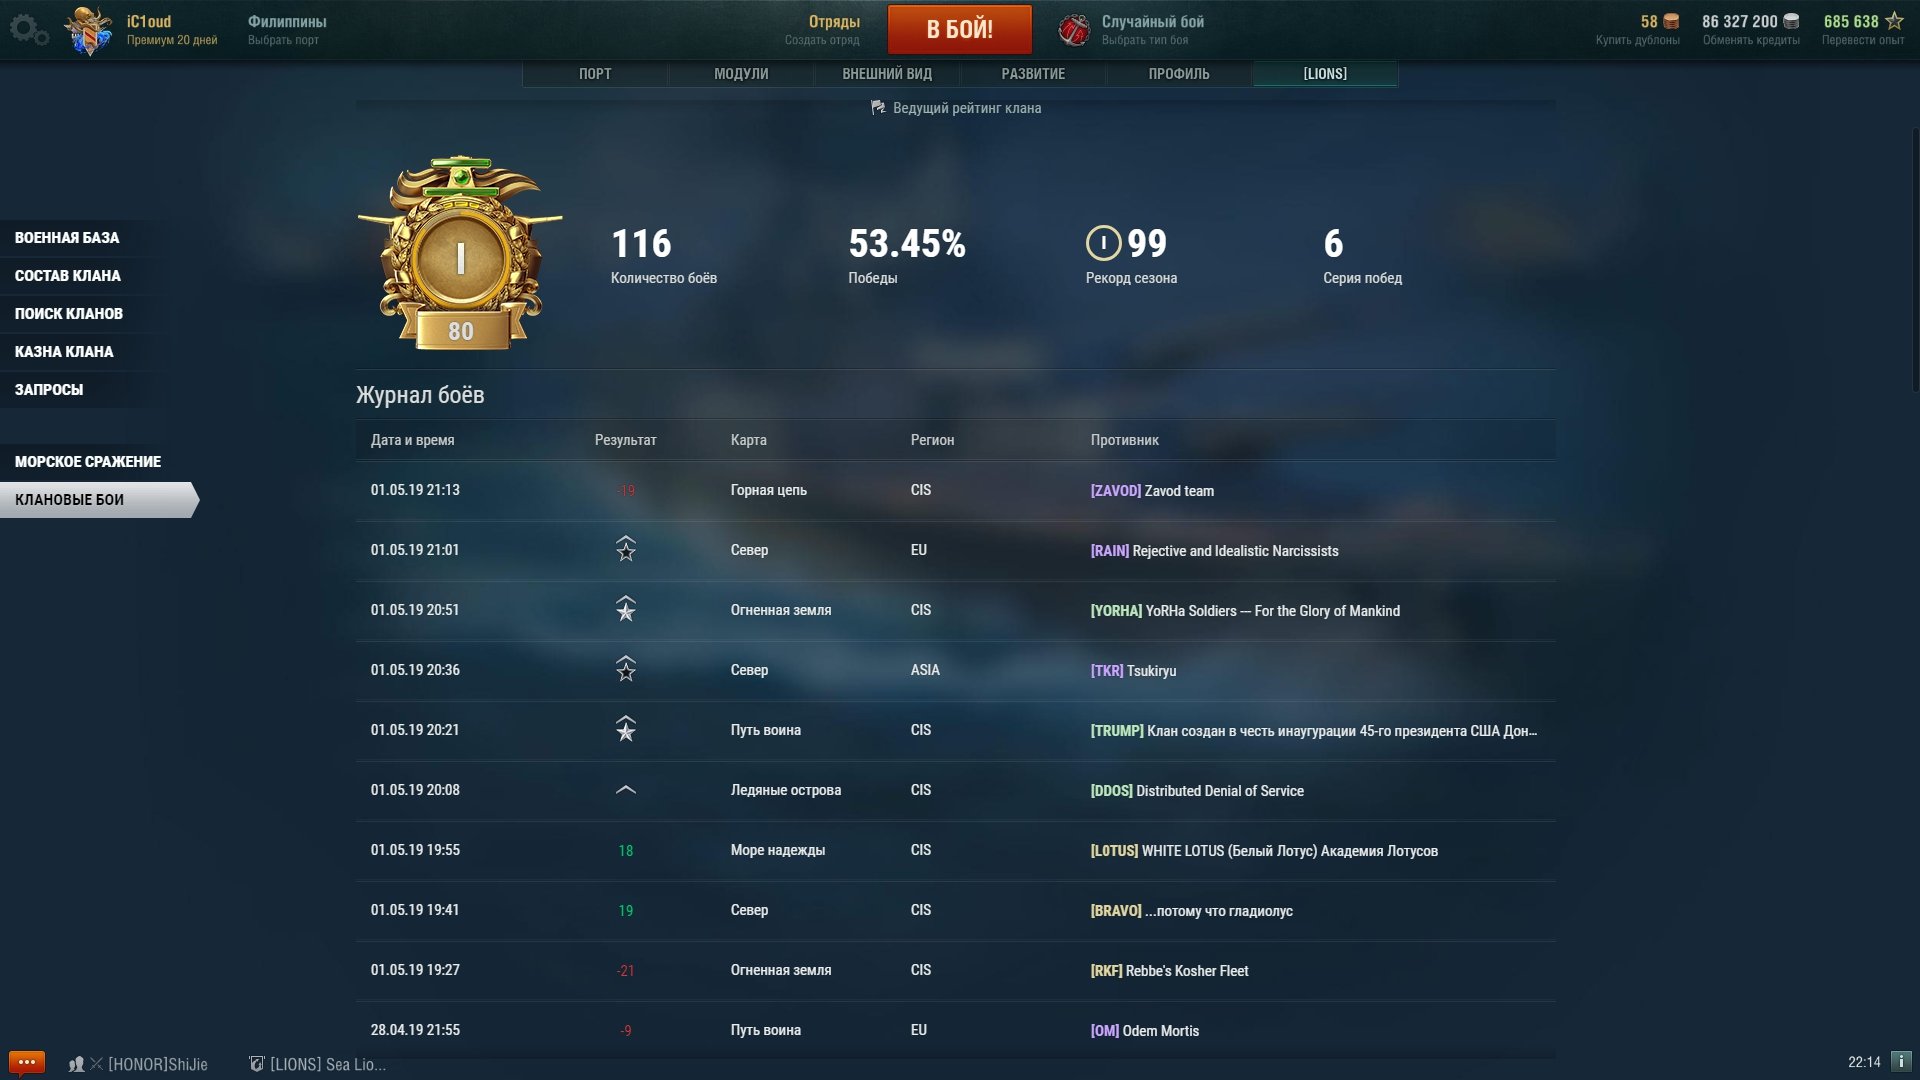Click the info icon next to the clock

click(1901, 1062)
